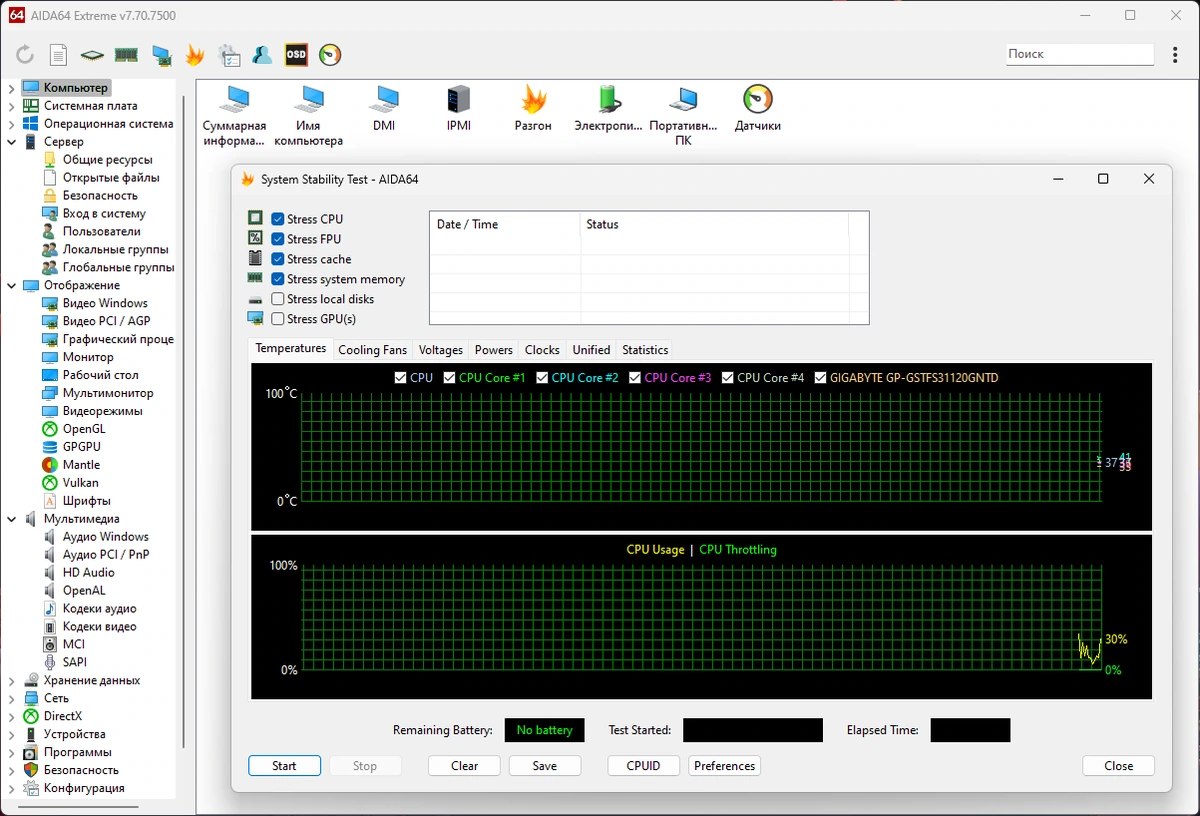Click the Поиск search field
Viewport: 1200px width, 816px height.
[x=1080, y=54]
